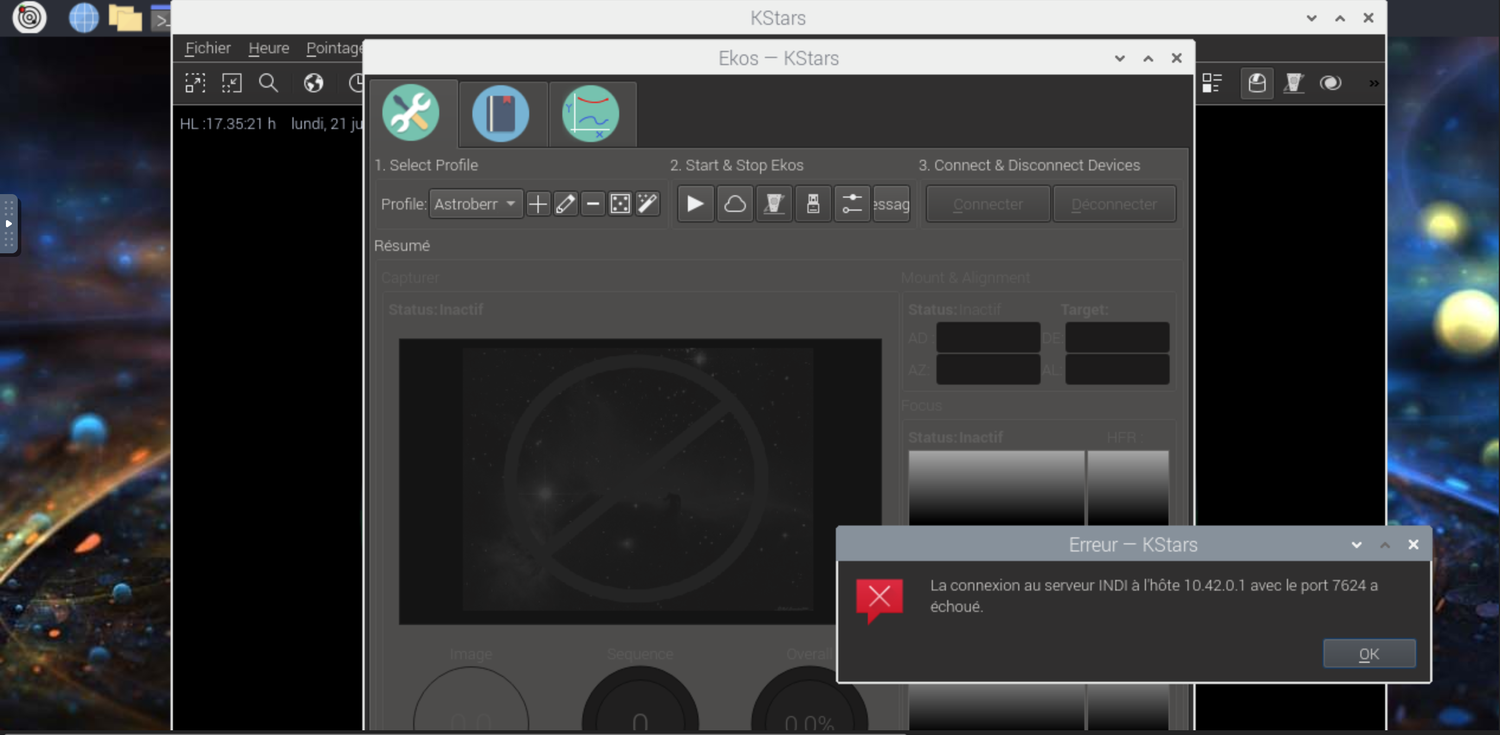Minimize the Erreur dialog with chevron
Screen dimensions: 1500x735
coord(1356,545)
